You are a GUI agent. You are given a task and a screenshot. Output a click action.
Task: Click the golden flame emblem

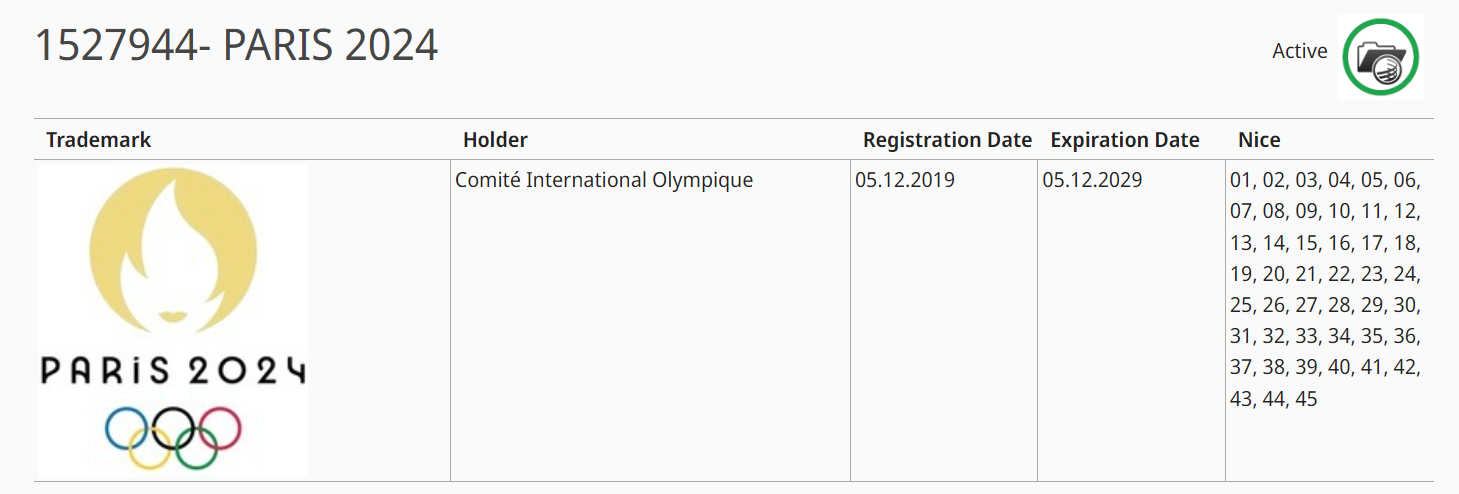173,250
